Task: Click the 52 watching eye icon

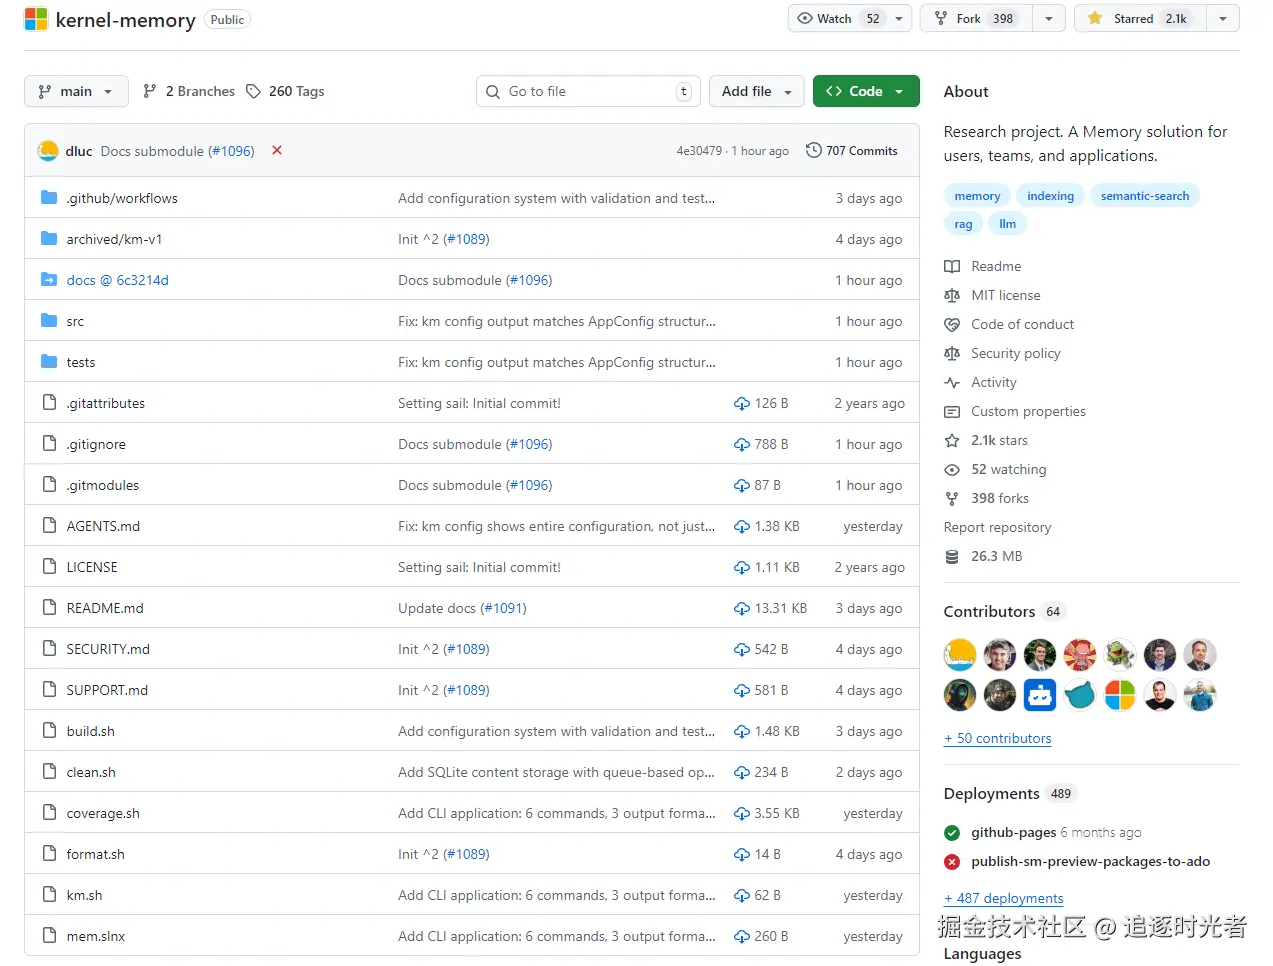Action: (952, 469)
